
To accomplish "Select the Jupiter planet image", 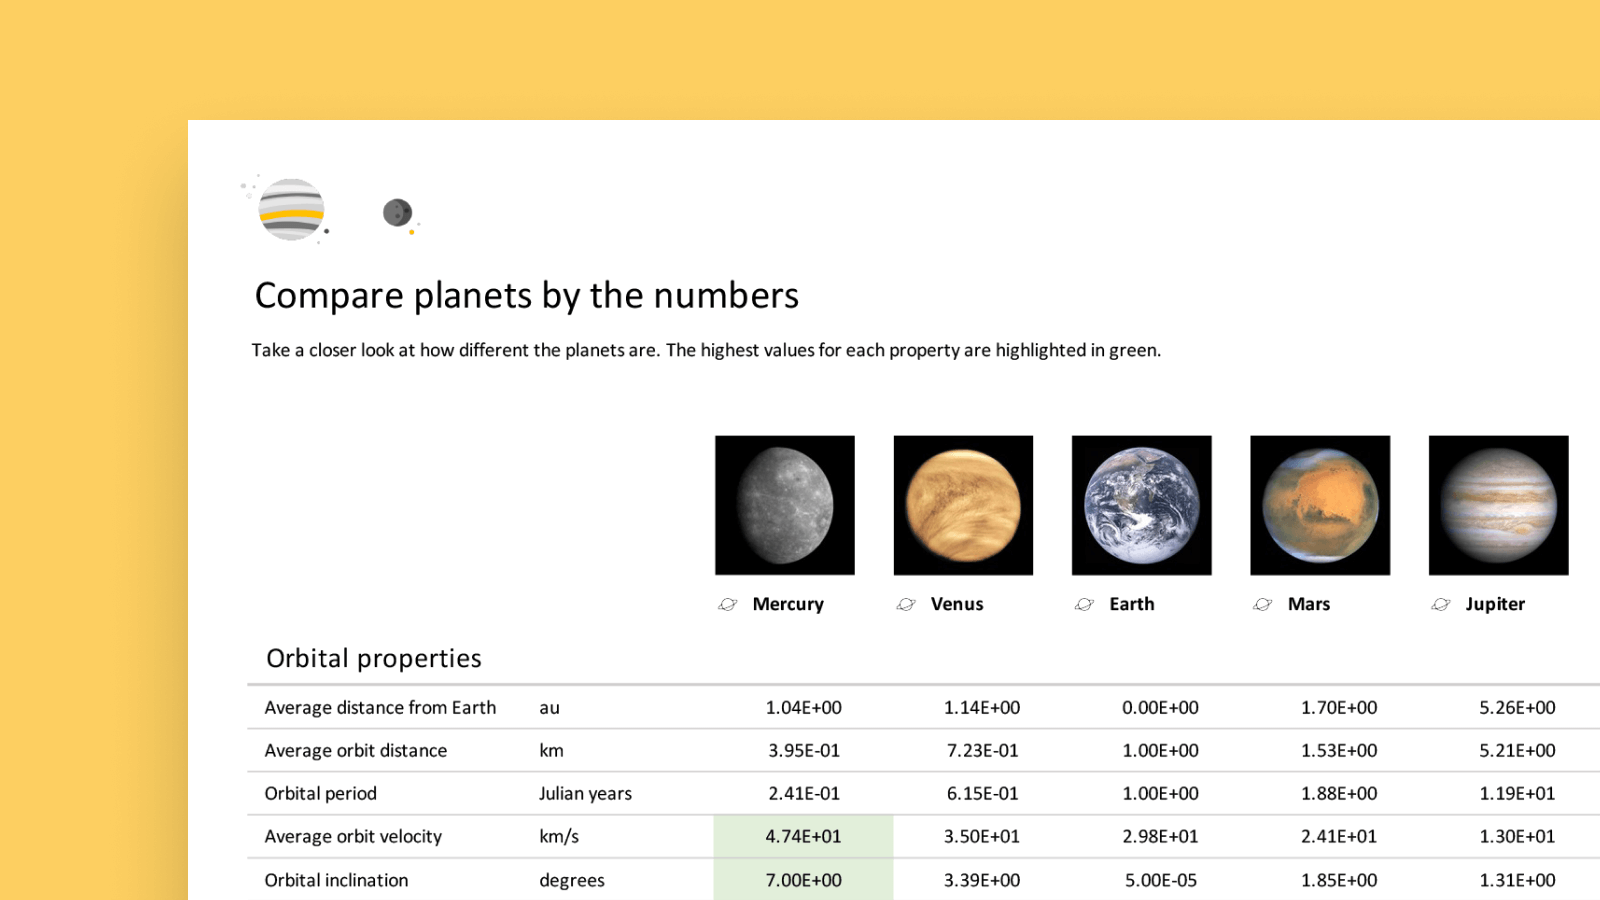I will point(1499,505).
